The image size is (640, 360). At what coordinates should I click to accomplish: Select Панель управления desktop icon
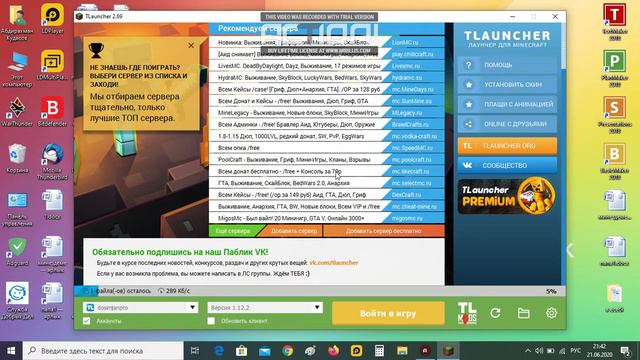[x=17, y=209]
